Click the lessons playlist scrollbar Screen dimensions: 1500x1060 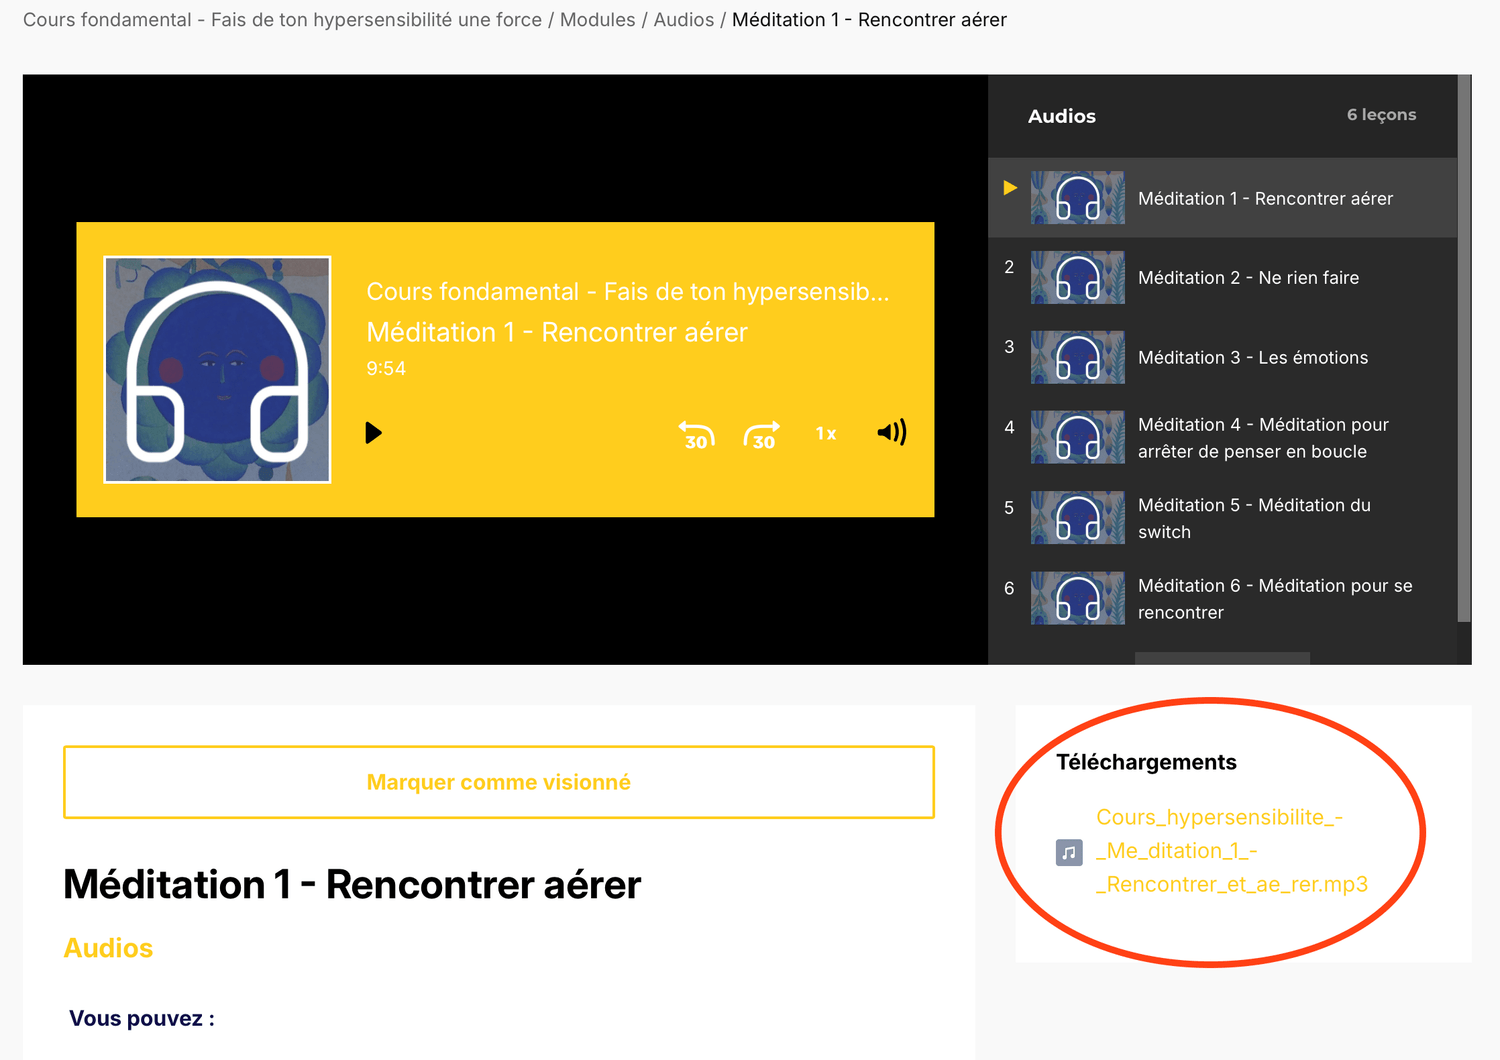tap(1464, 350)
